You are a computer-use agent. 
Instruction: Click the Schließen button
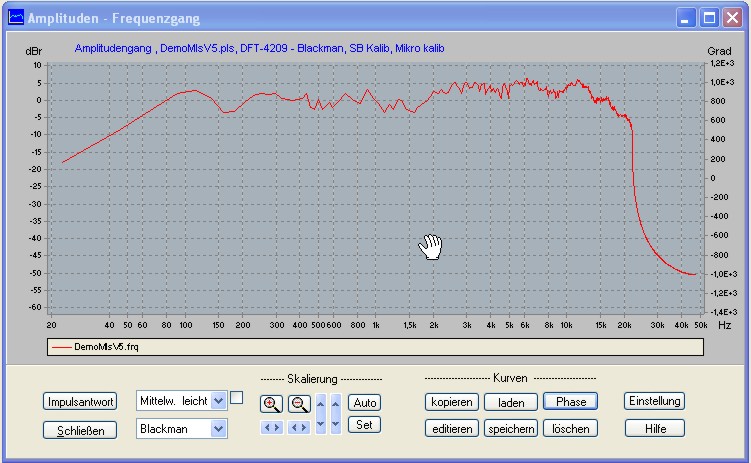pyautogui.click(x=79, y=429)
